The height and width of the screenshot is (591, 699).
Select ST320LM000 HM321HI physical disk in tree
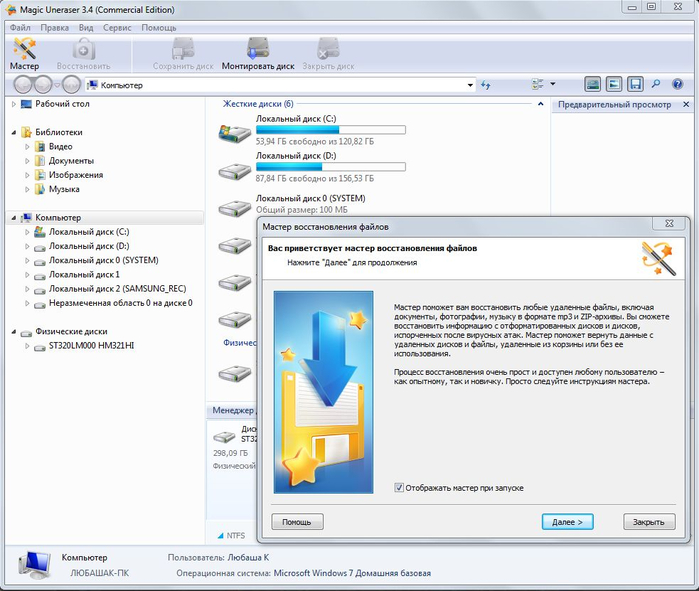[x=91, y=346]
